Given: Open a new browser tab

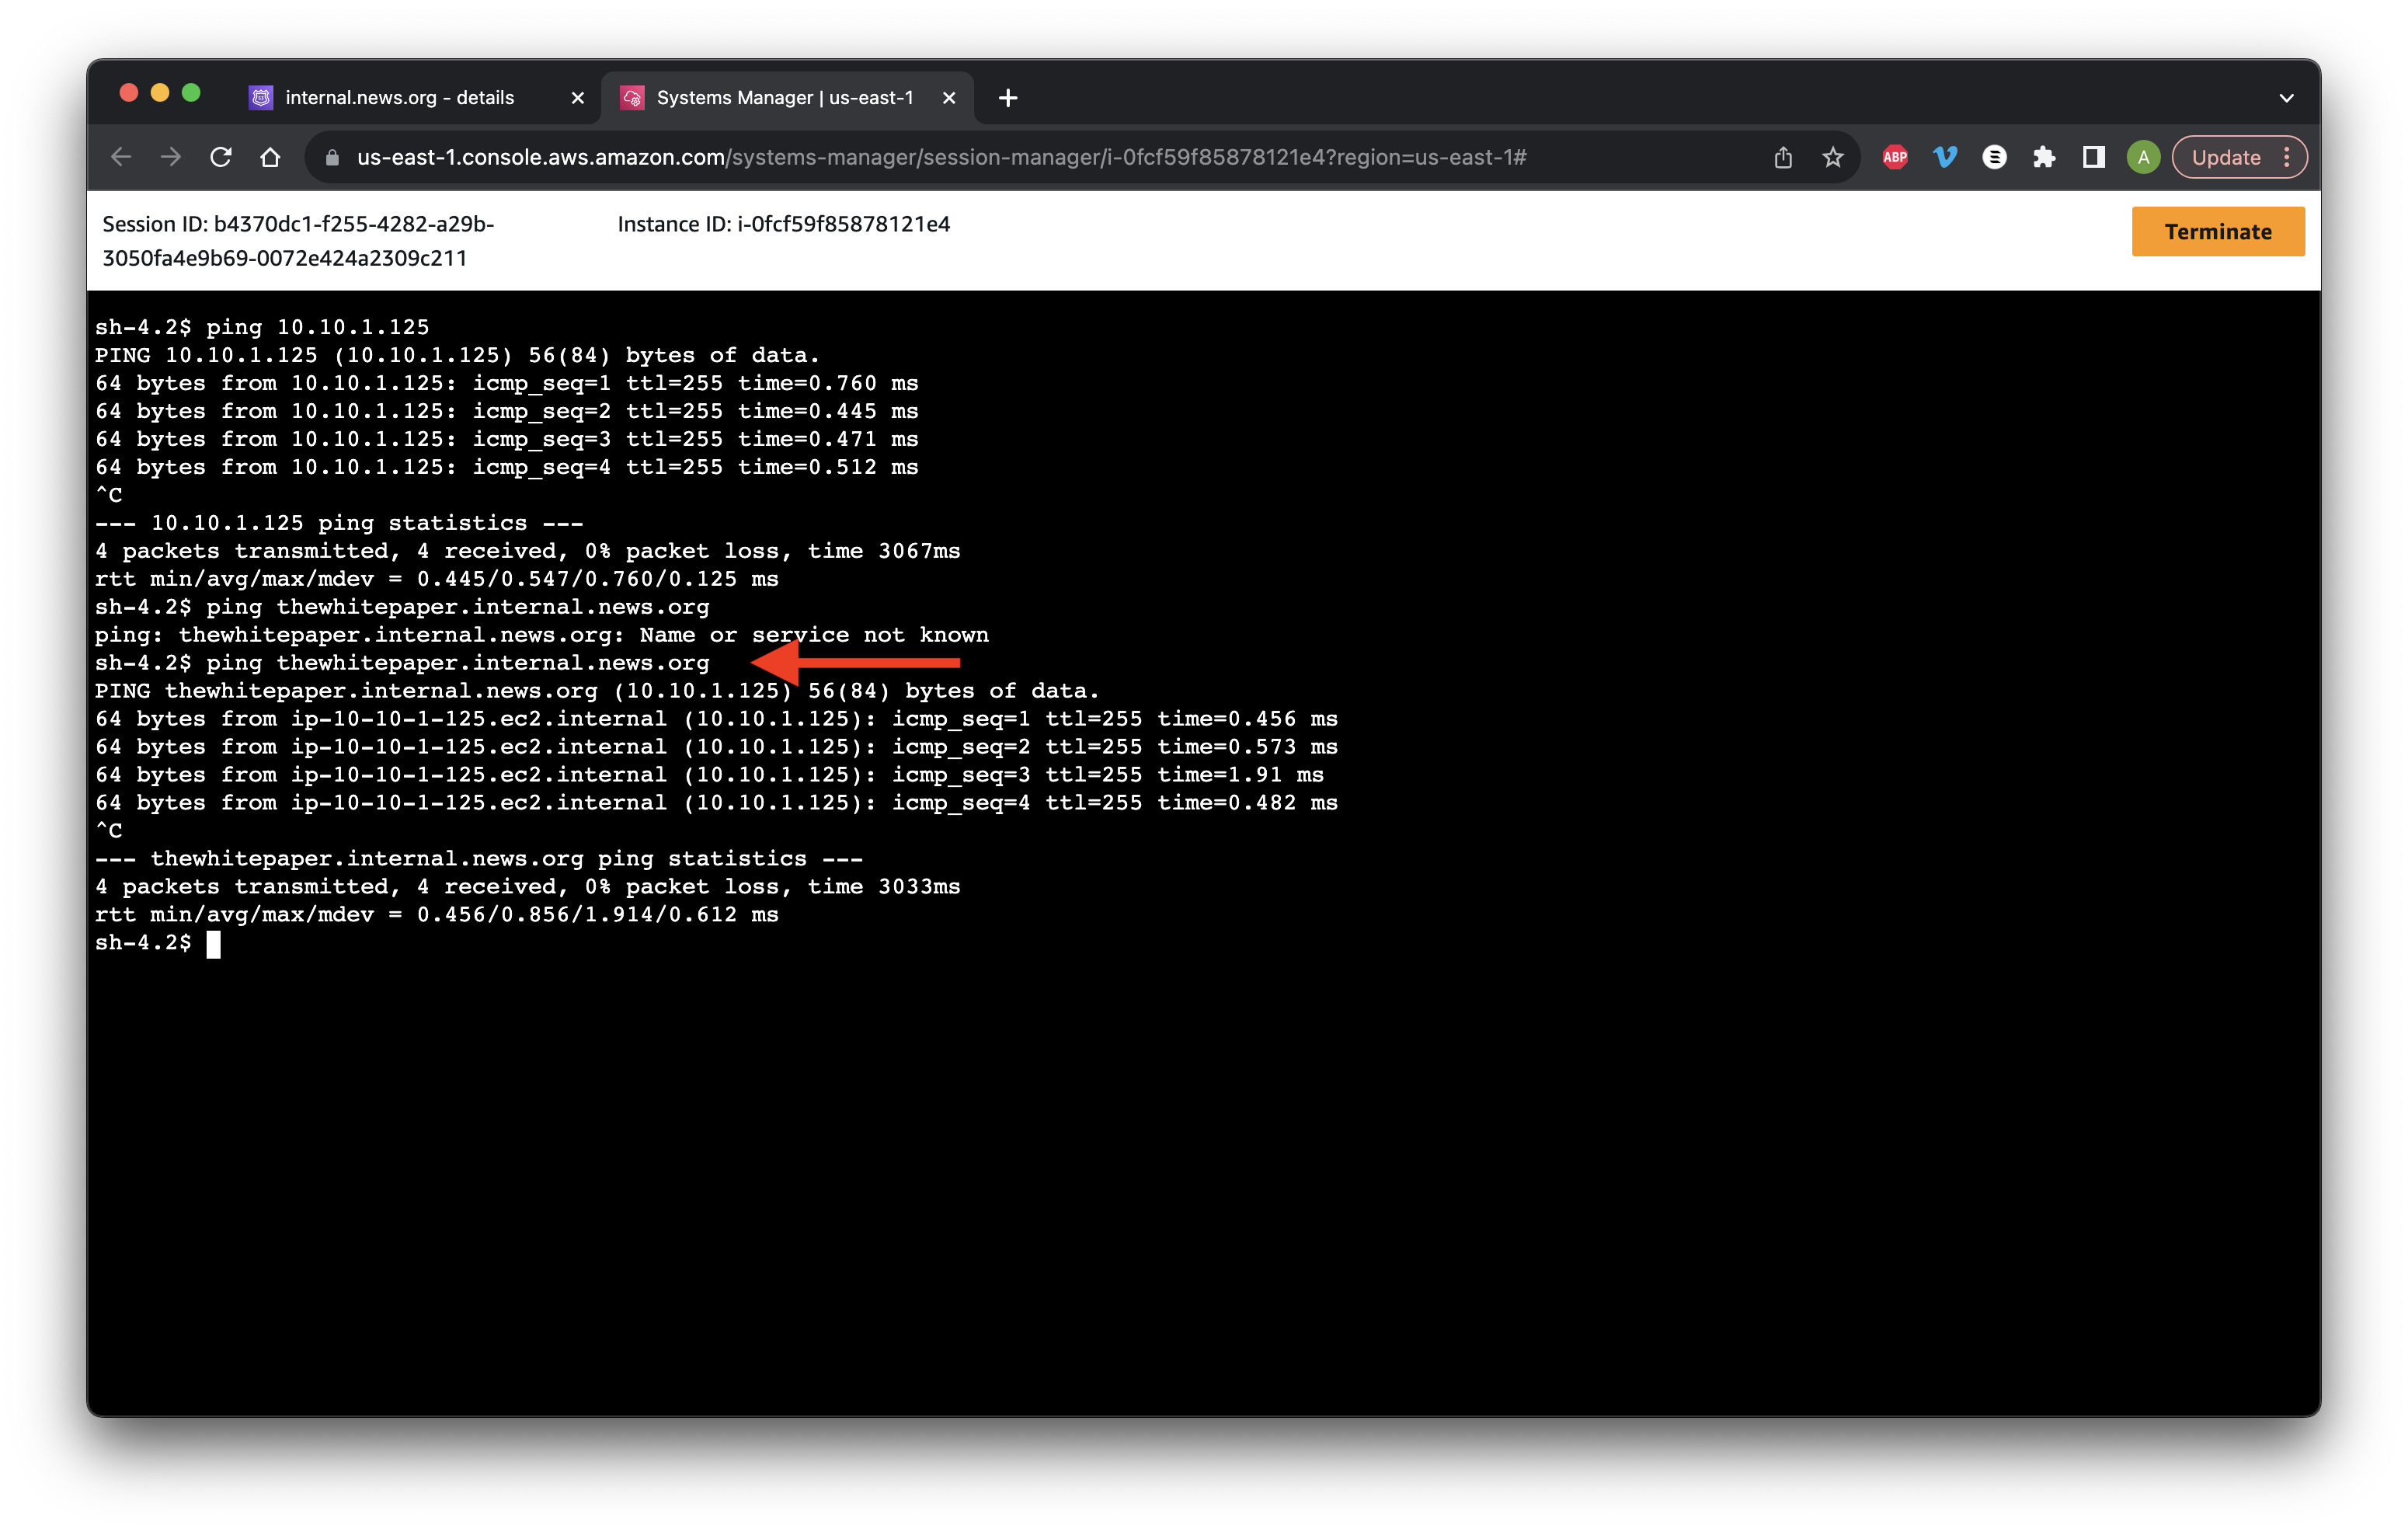Looking at the screenshot, I should click(x=1008, y=98).
